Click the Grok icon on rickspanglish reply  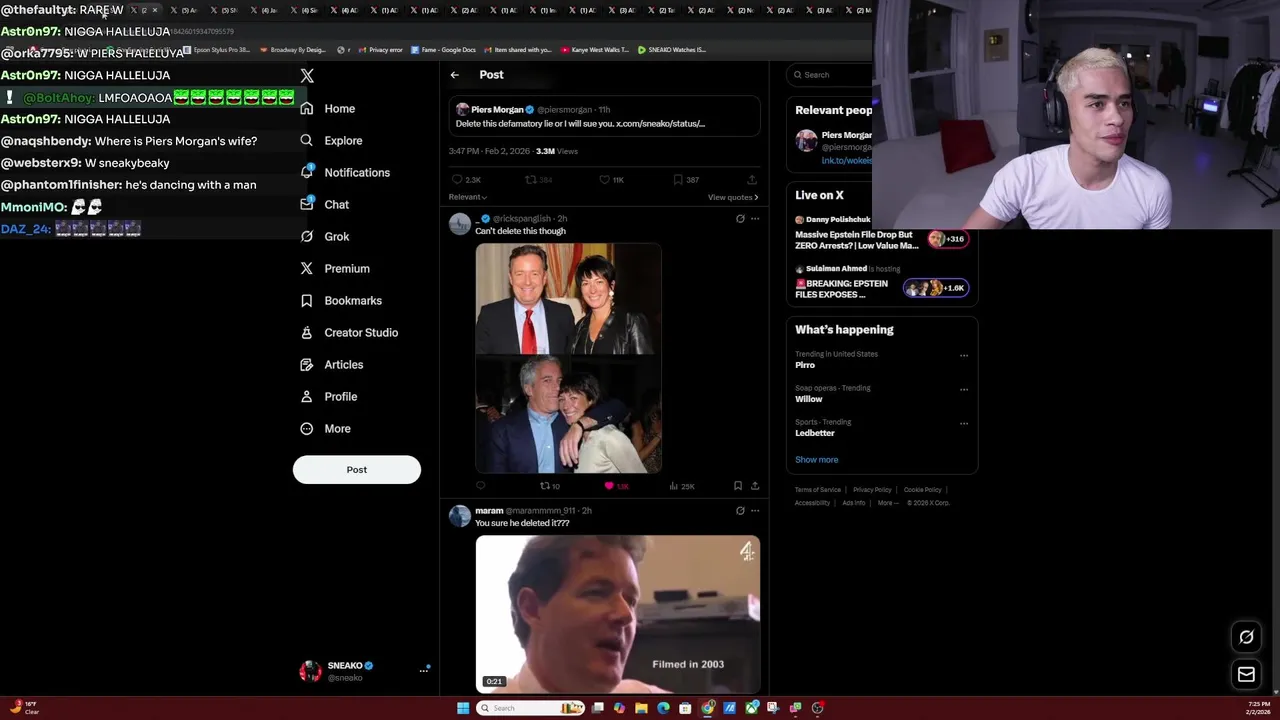click(x=740, y=219)
